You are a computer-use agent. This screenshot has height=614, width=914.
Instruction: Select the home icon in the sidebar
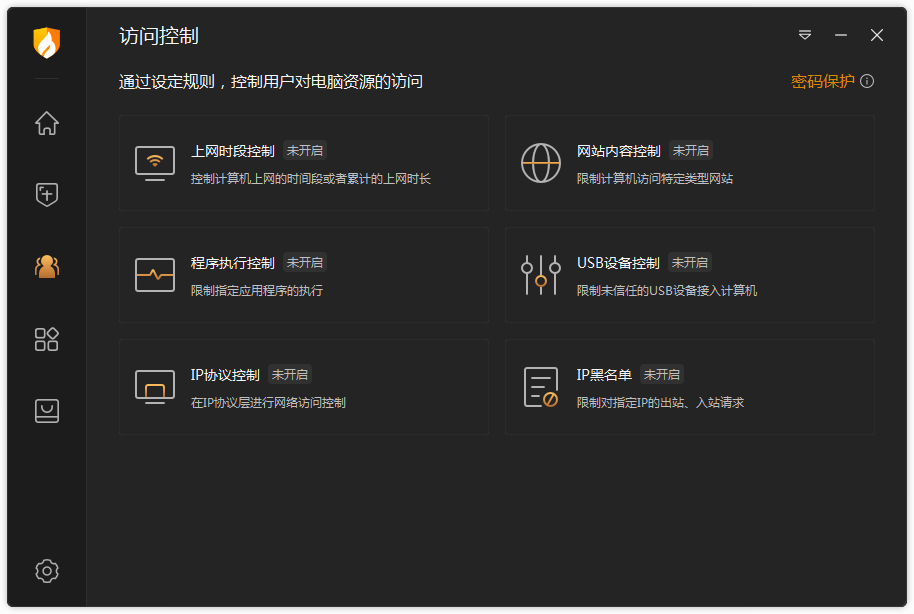(x=45, y=123)
